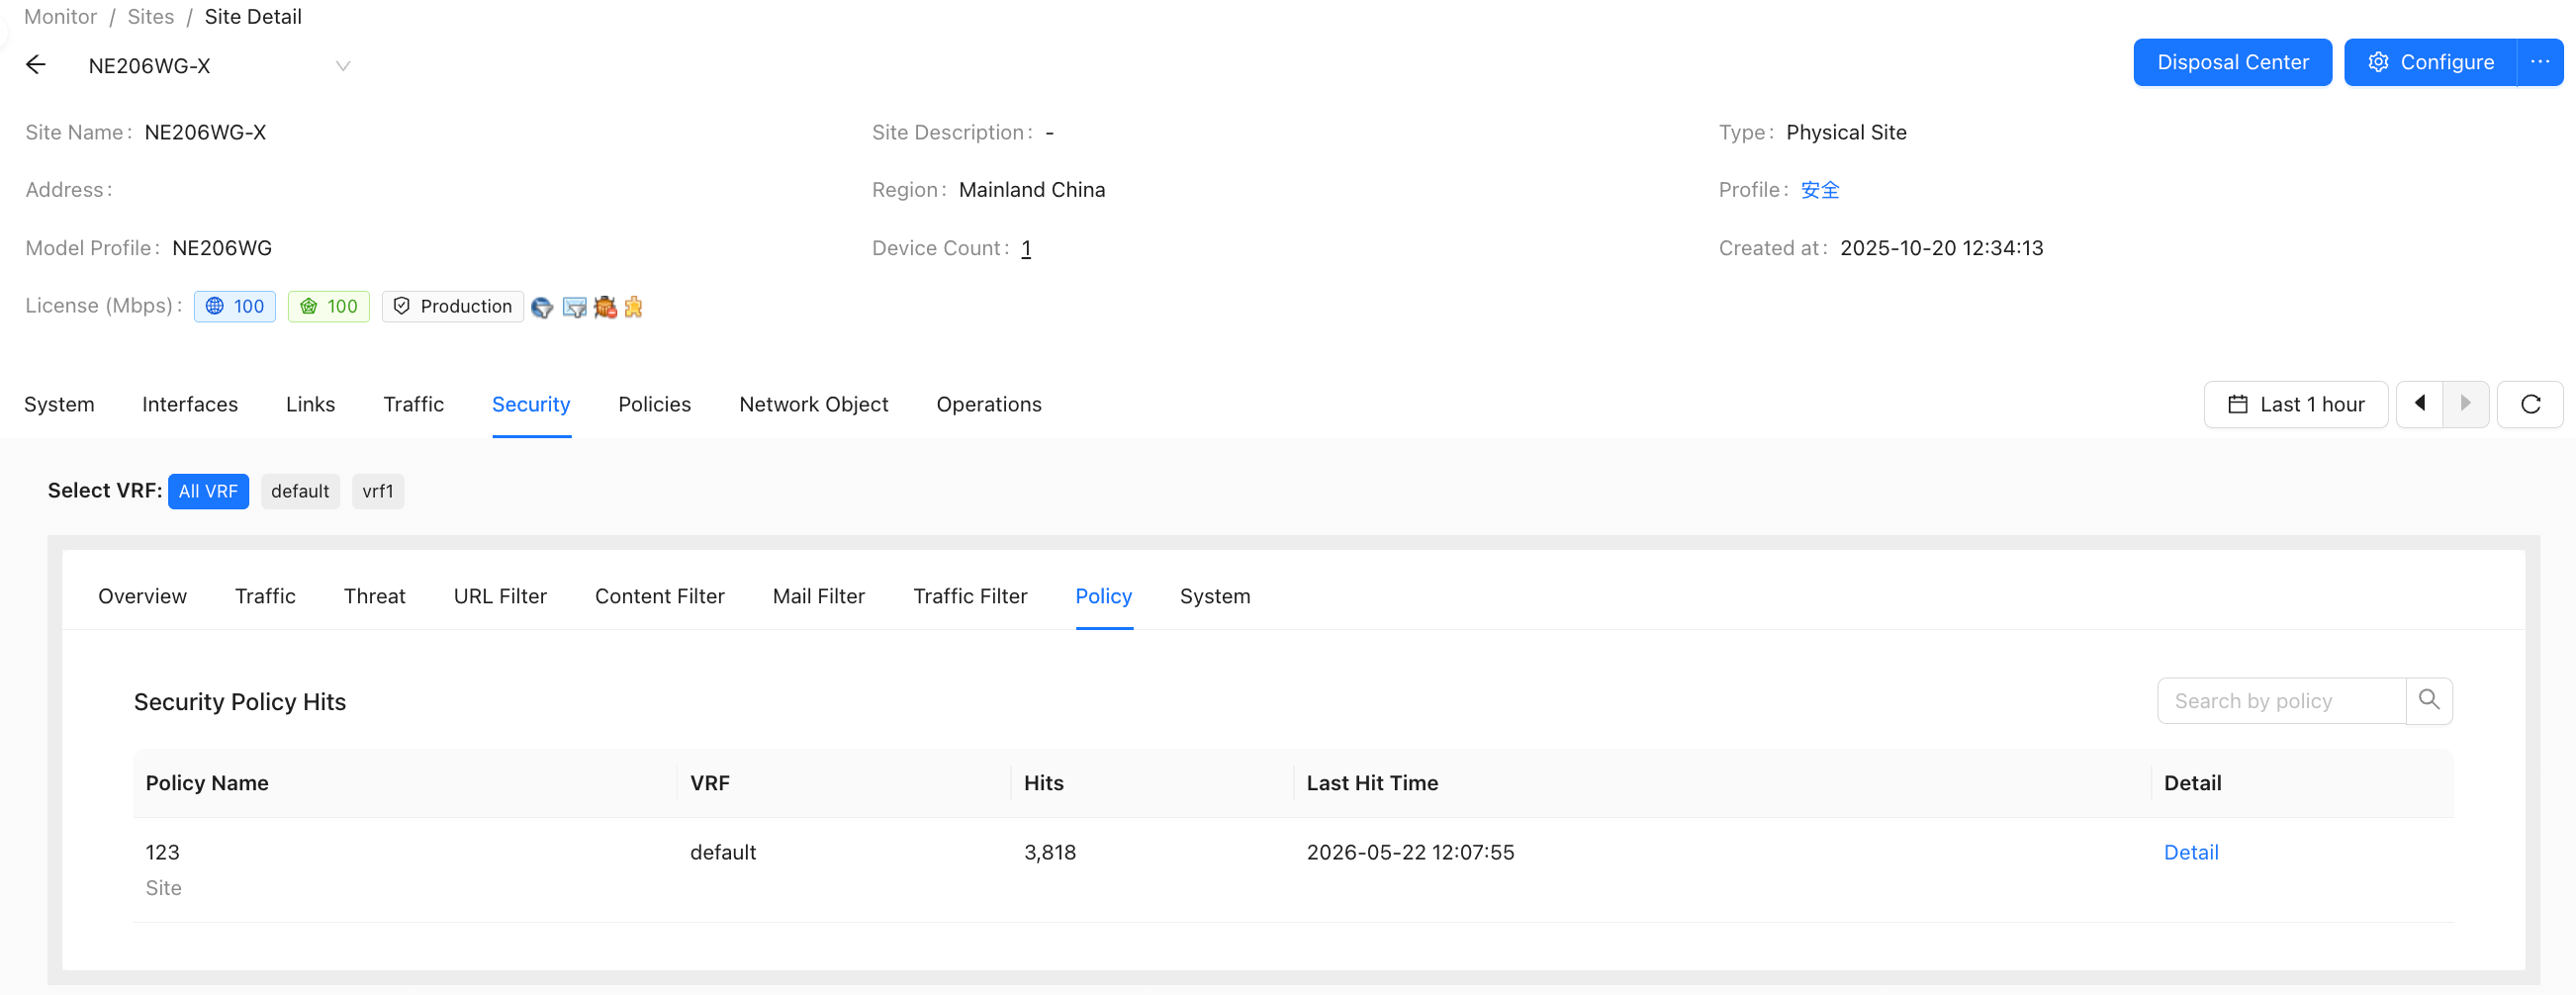Select the Security site tab
Image resolution: width=2576 pixels, height=995 pixels.
point(531,404)
